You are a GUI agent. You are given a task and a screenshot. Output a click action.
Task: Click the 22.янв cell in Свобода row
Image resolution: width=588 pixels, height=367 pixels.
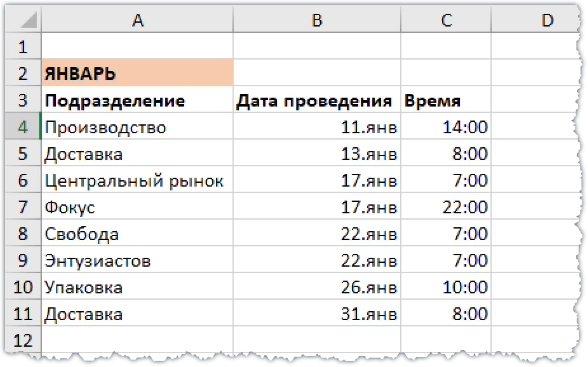pos(317,233)
